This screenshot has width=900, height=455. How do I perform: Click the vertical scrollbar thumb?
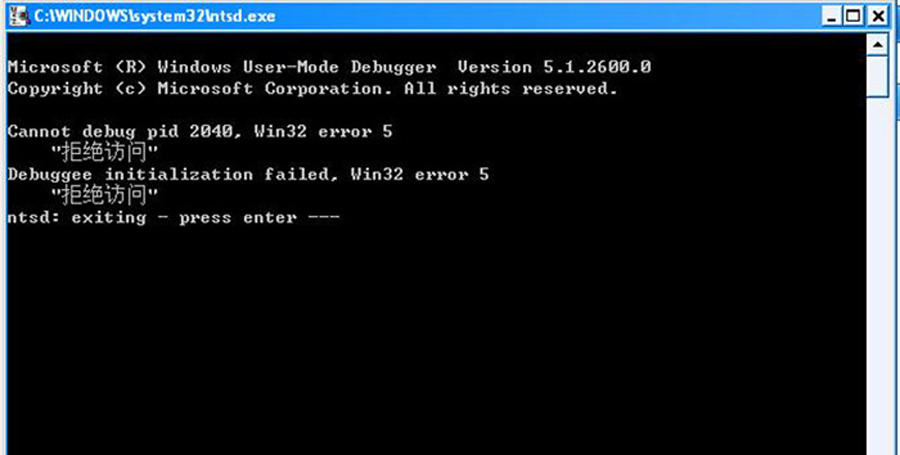pyautogui.click(x=878, y=77)
